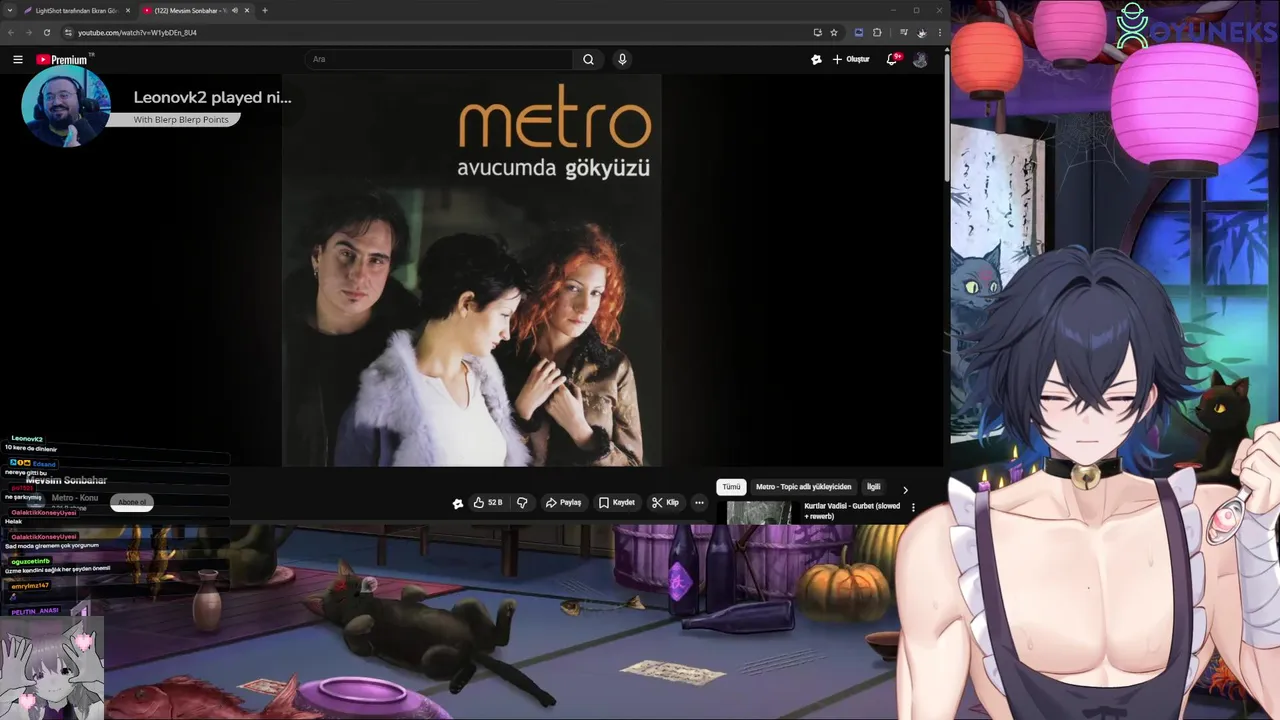Close the LightShot tab
The image size is (1280, 720).
click(x=127, y=10)
